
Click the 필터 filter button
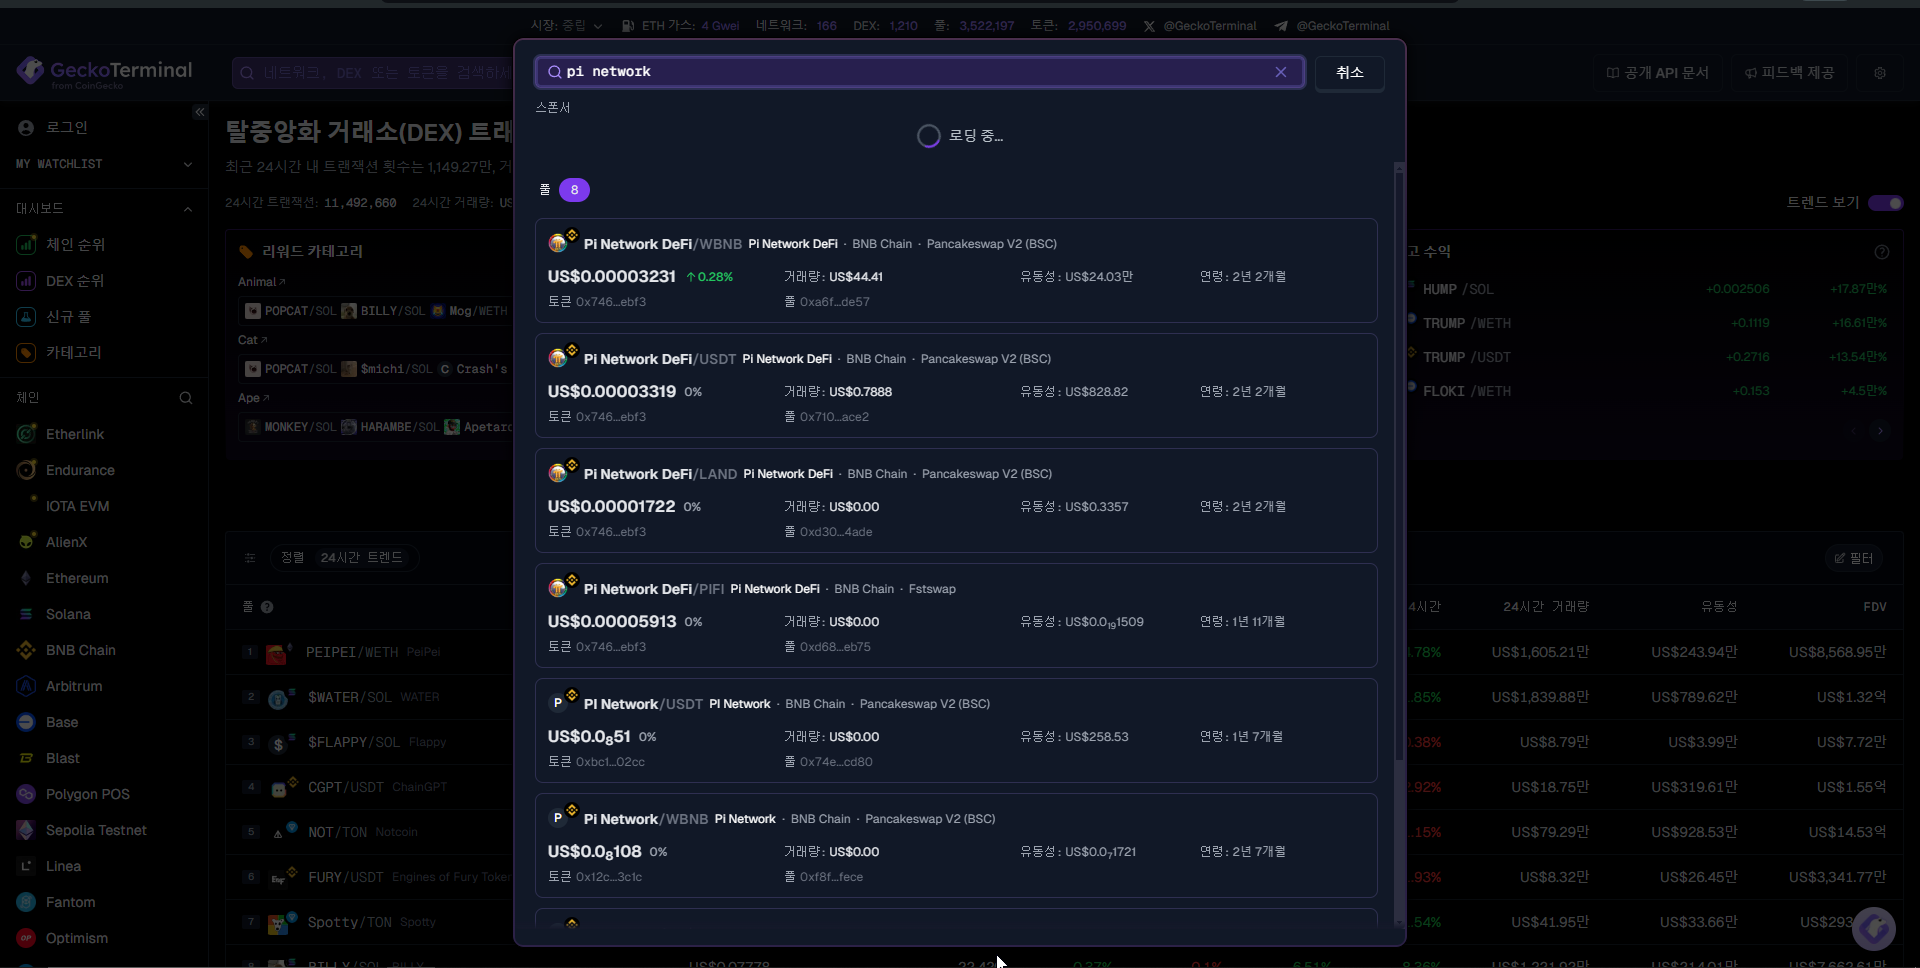click(x=1853, y=558)
